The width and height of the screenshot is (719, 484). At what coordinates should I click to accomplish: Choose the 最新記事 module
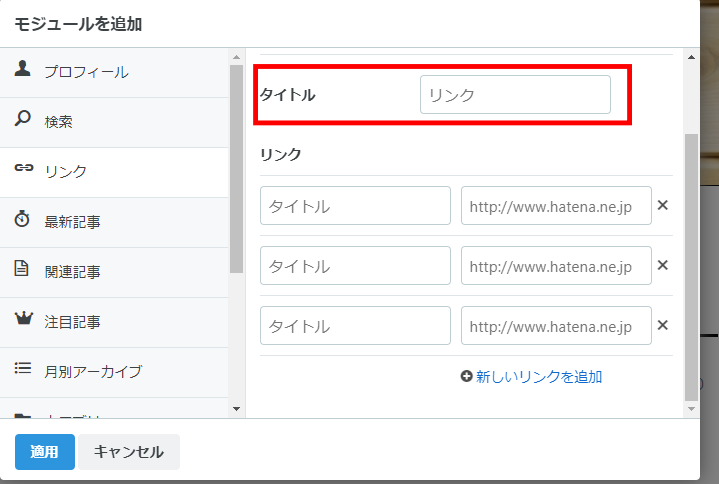(x=114, y=222)
